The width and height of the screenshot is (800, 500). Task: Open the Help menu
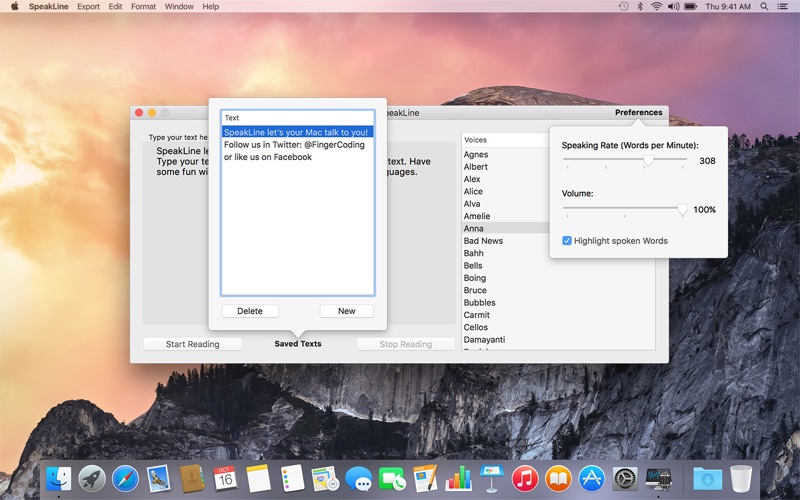point(211,6)
